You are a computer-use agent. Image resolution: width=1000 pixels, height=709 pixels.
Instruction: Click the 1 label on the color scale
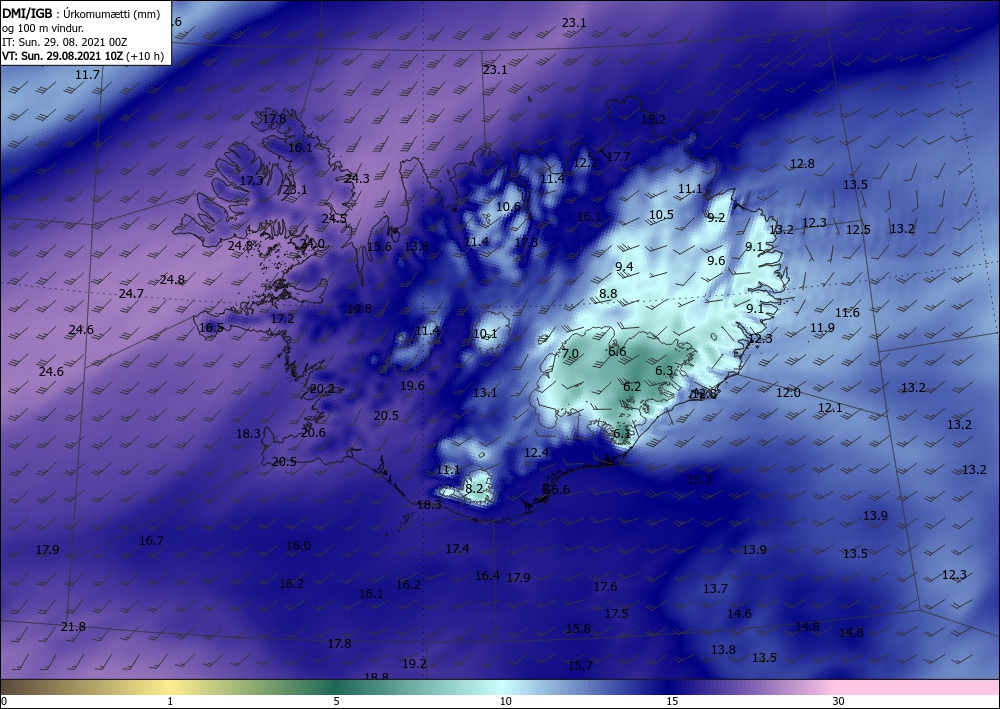(x=170, y=702)
